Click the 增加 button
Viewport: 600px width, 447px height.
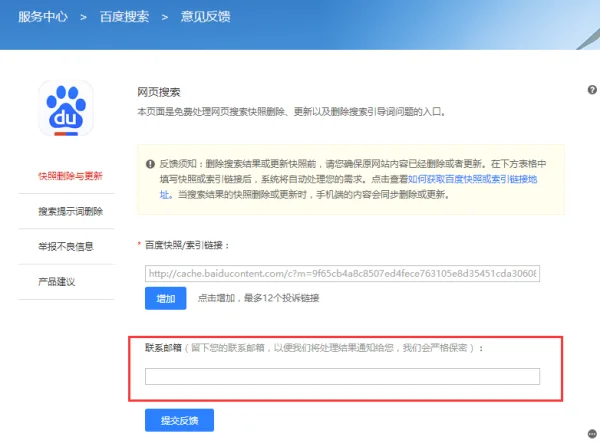[166, 298]
